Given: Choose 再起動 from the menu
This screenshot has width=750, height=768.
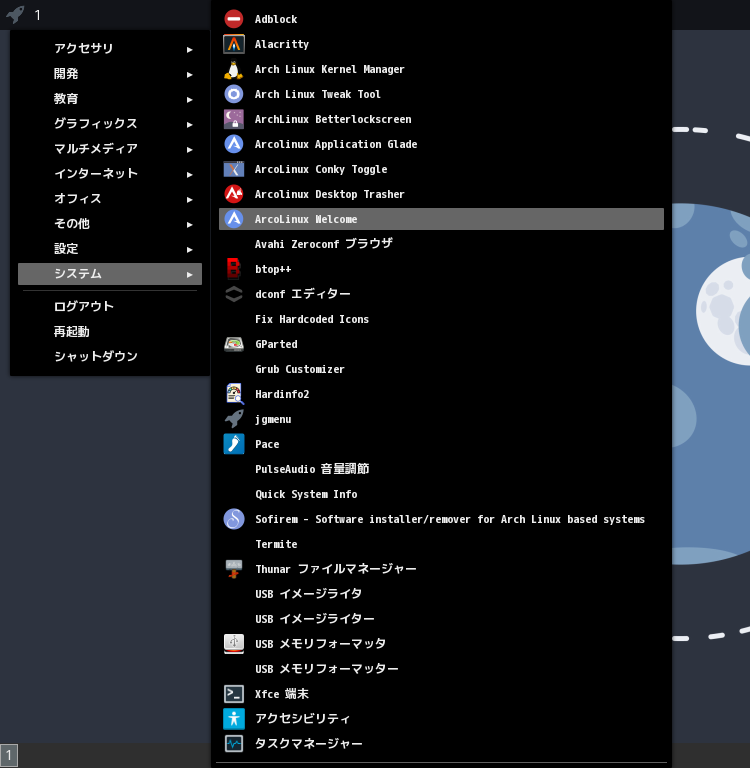Looking at the screenshot, I should [110, 332].
